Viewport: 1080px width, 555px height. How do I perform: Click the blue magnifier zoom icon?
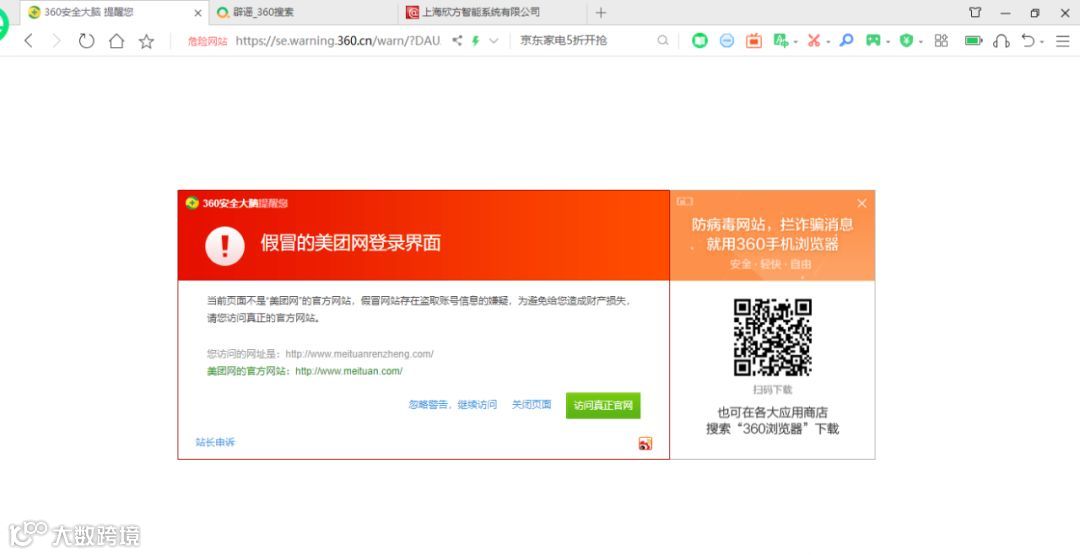[847, 41]
